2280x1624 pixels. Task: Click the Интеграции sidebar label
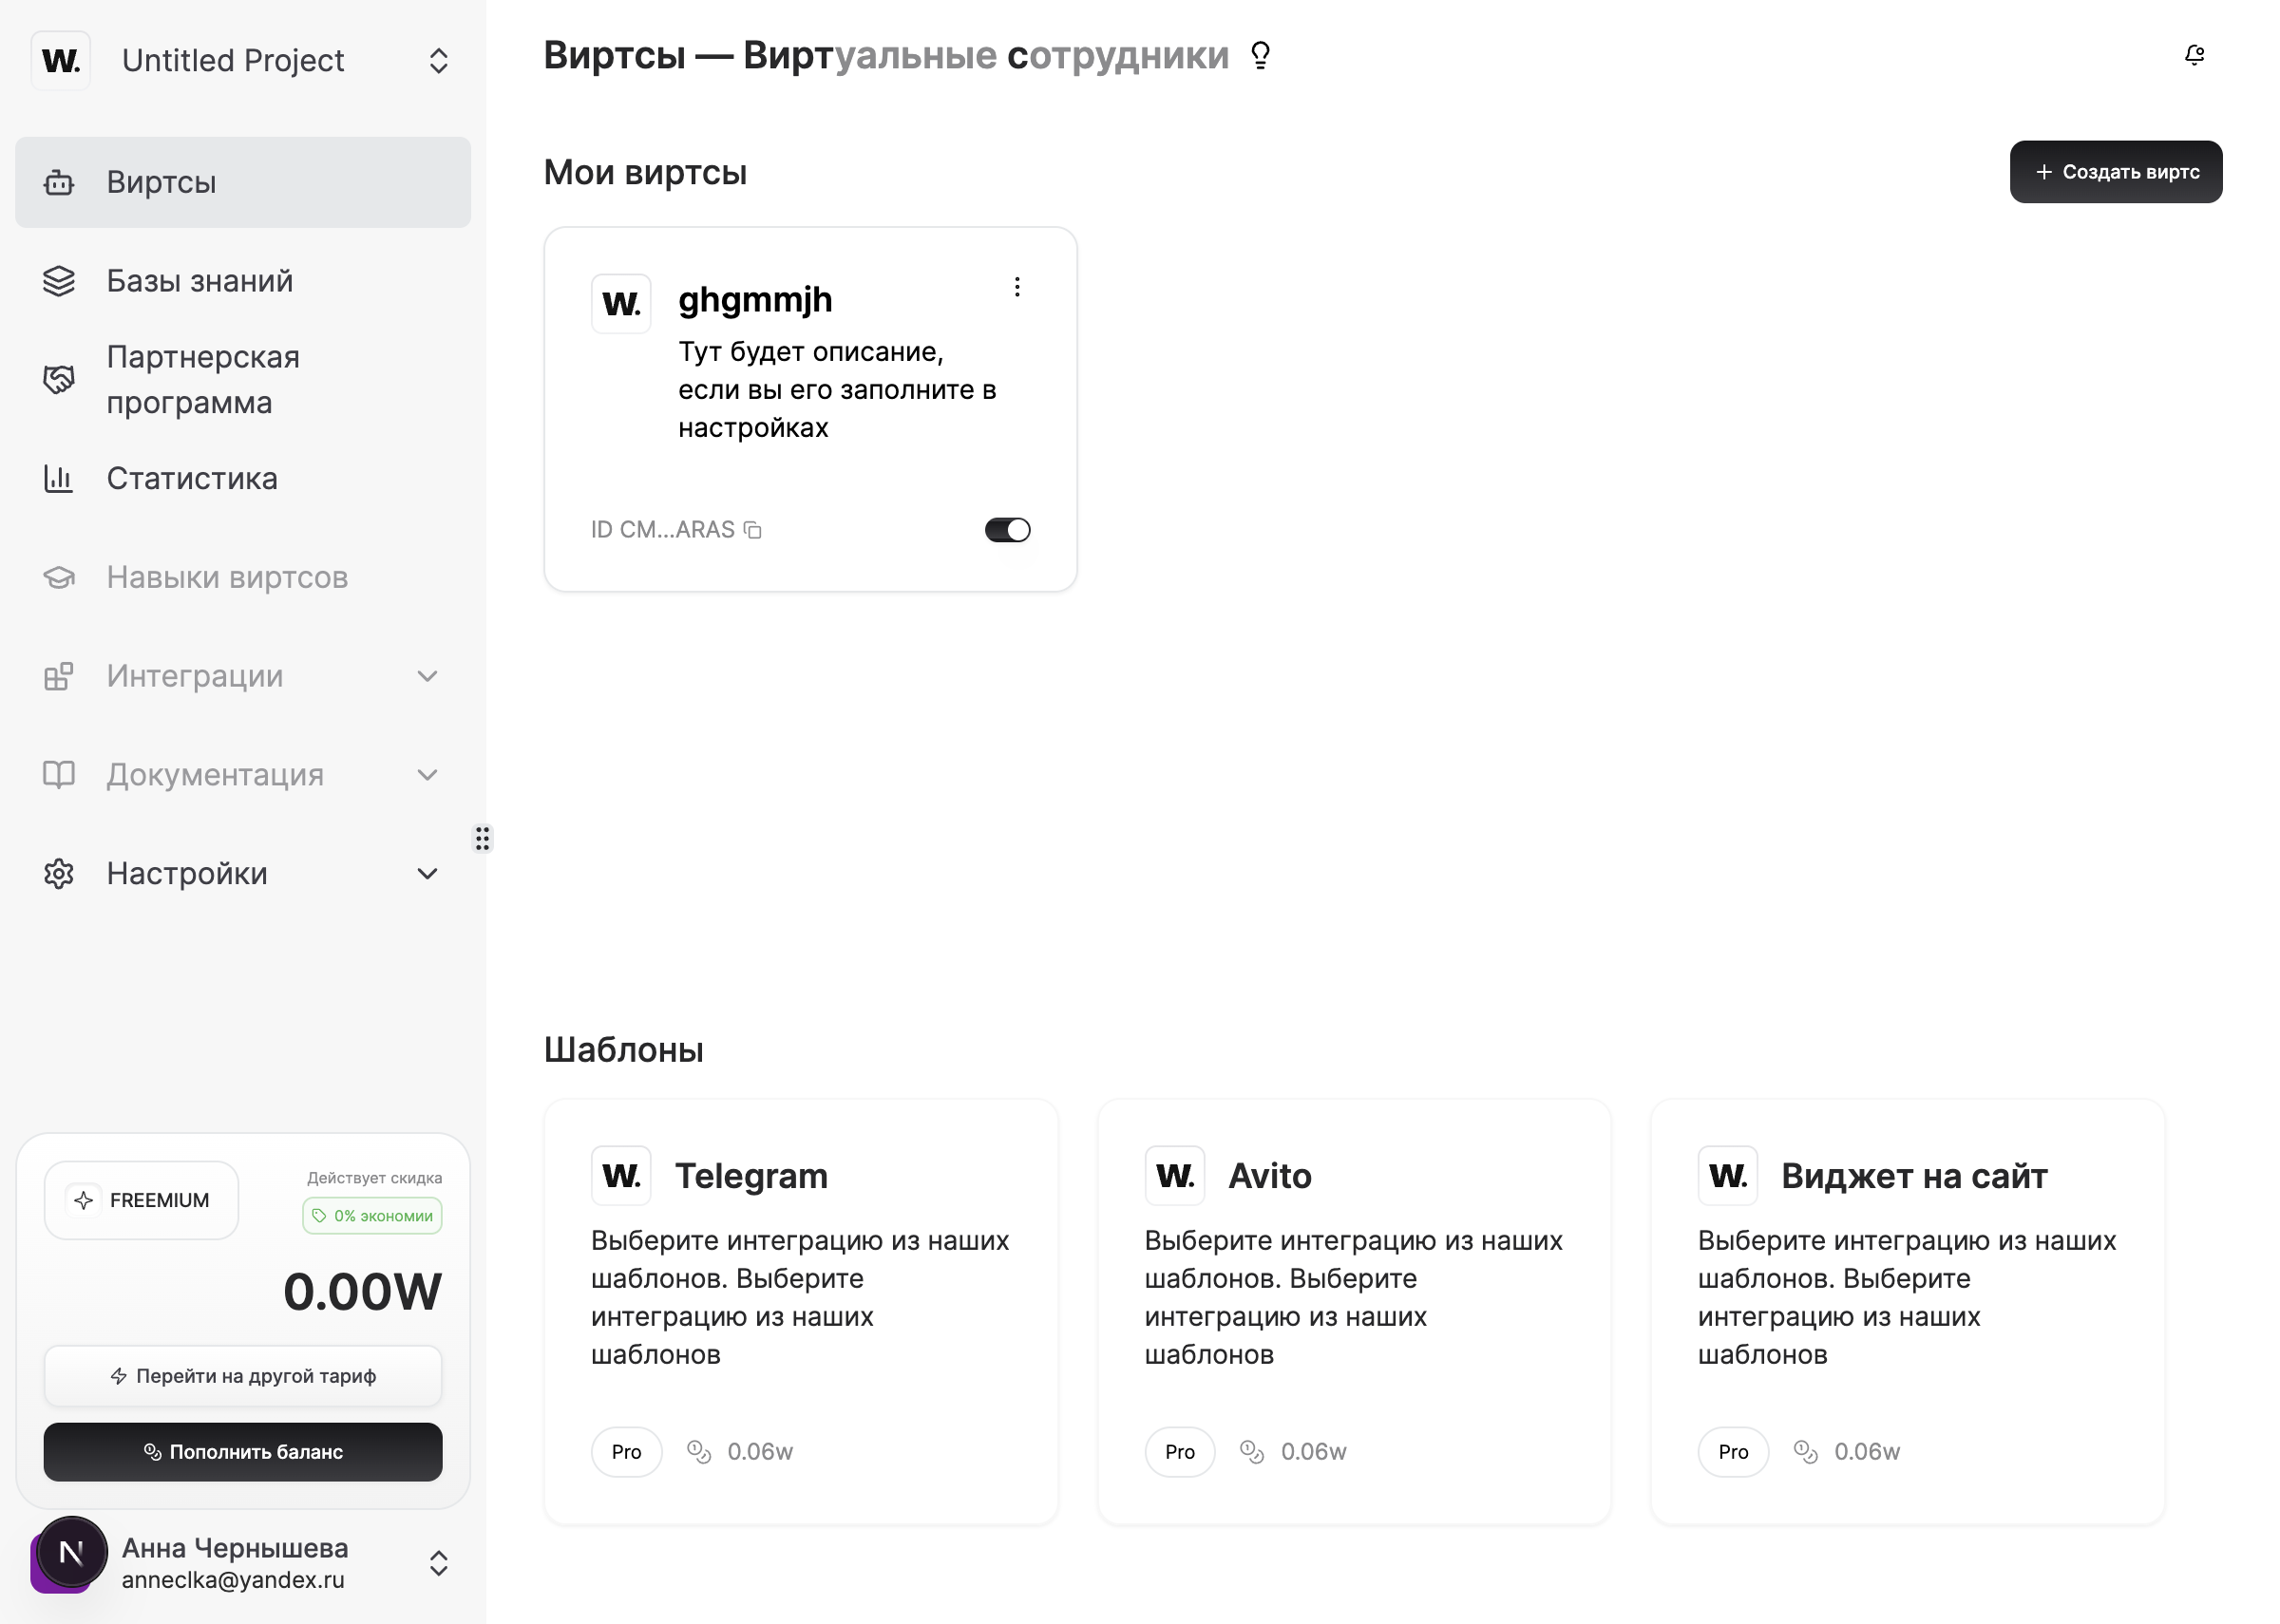coord(195,676)
